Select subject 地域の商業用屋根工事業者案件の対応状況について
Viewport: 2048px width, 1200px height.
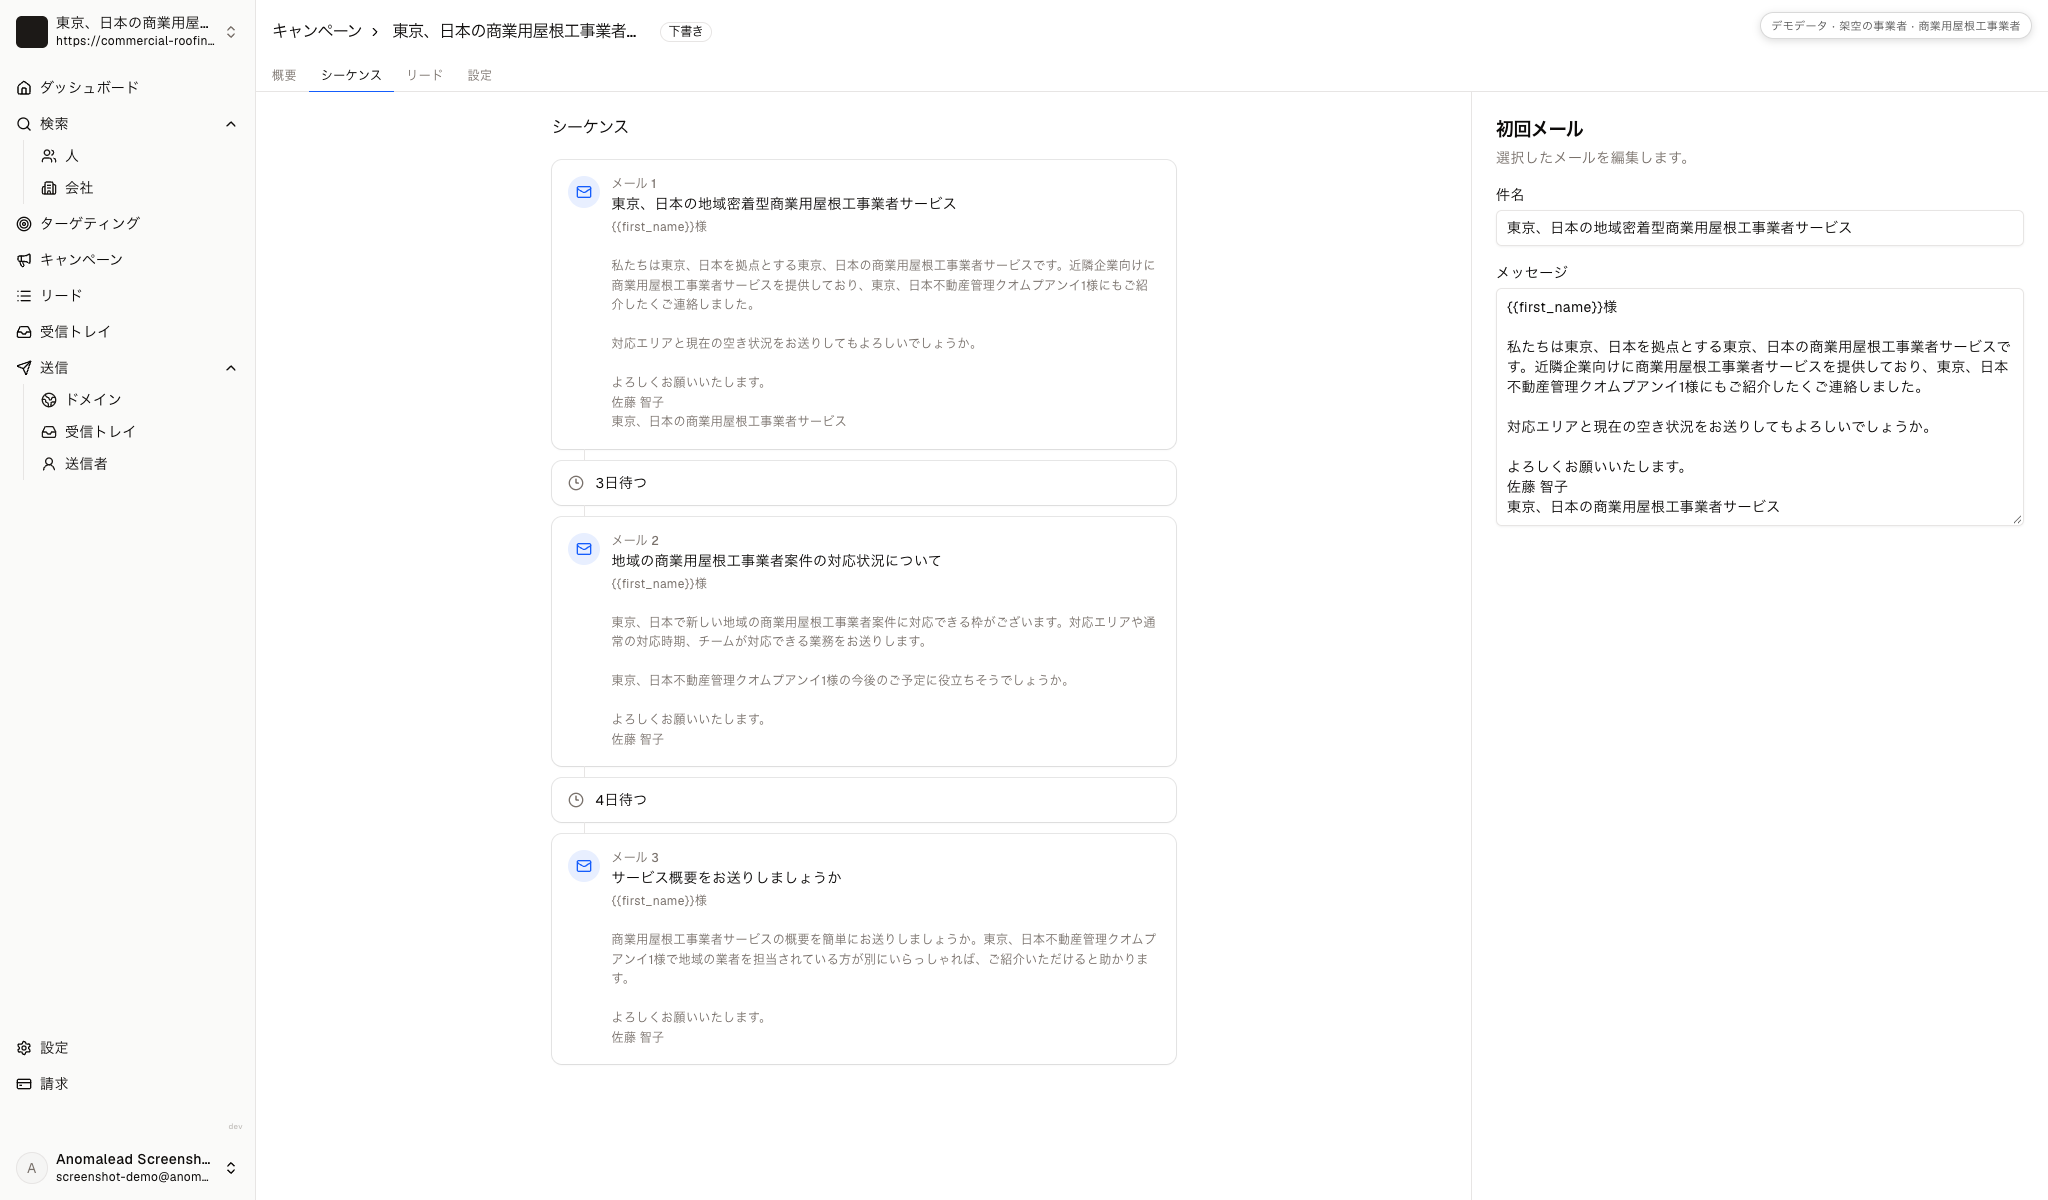click(776, 561)
